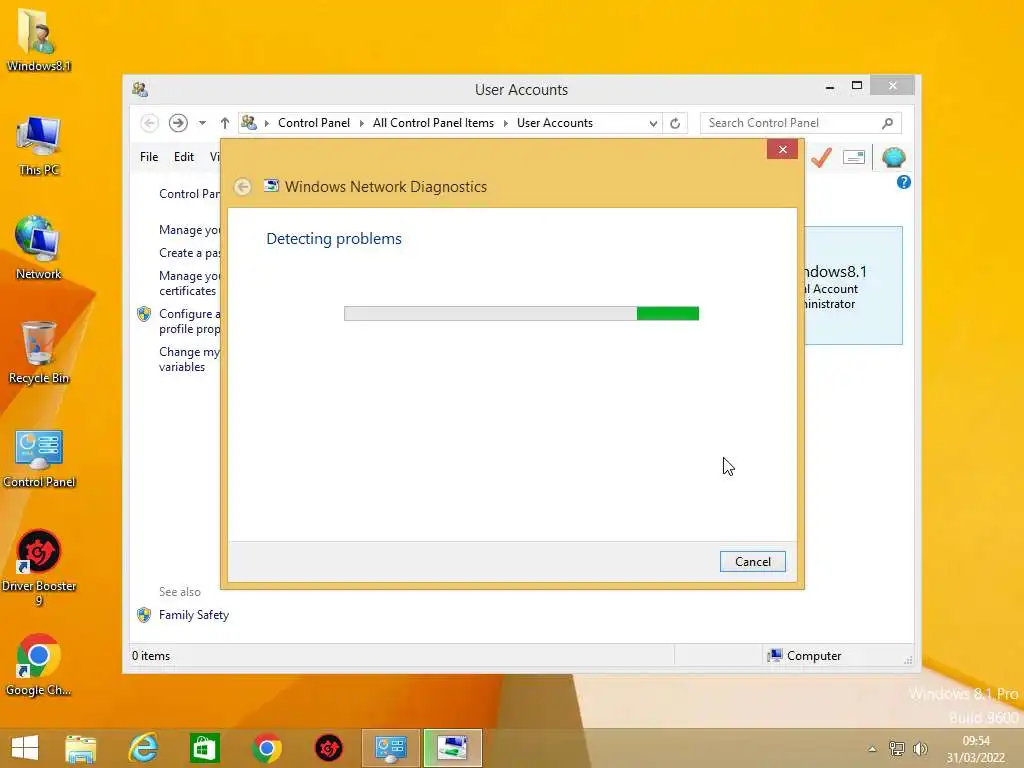Open Chrome from taskbar
The height and width of the screenshot is (768, 1024).
pyautogui.click(x=266, y=748)
